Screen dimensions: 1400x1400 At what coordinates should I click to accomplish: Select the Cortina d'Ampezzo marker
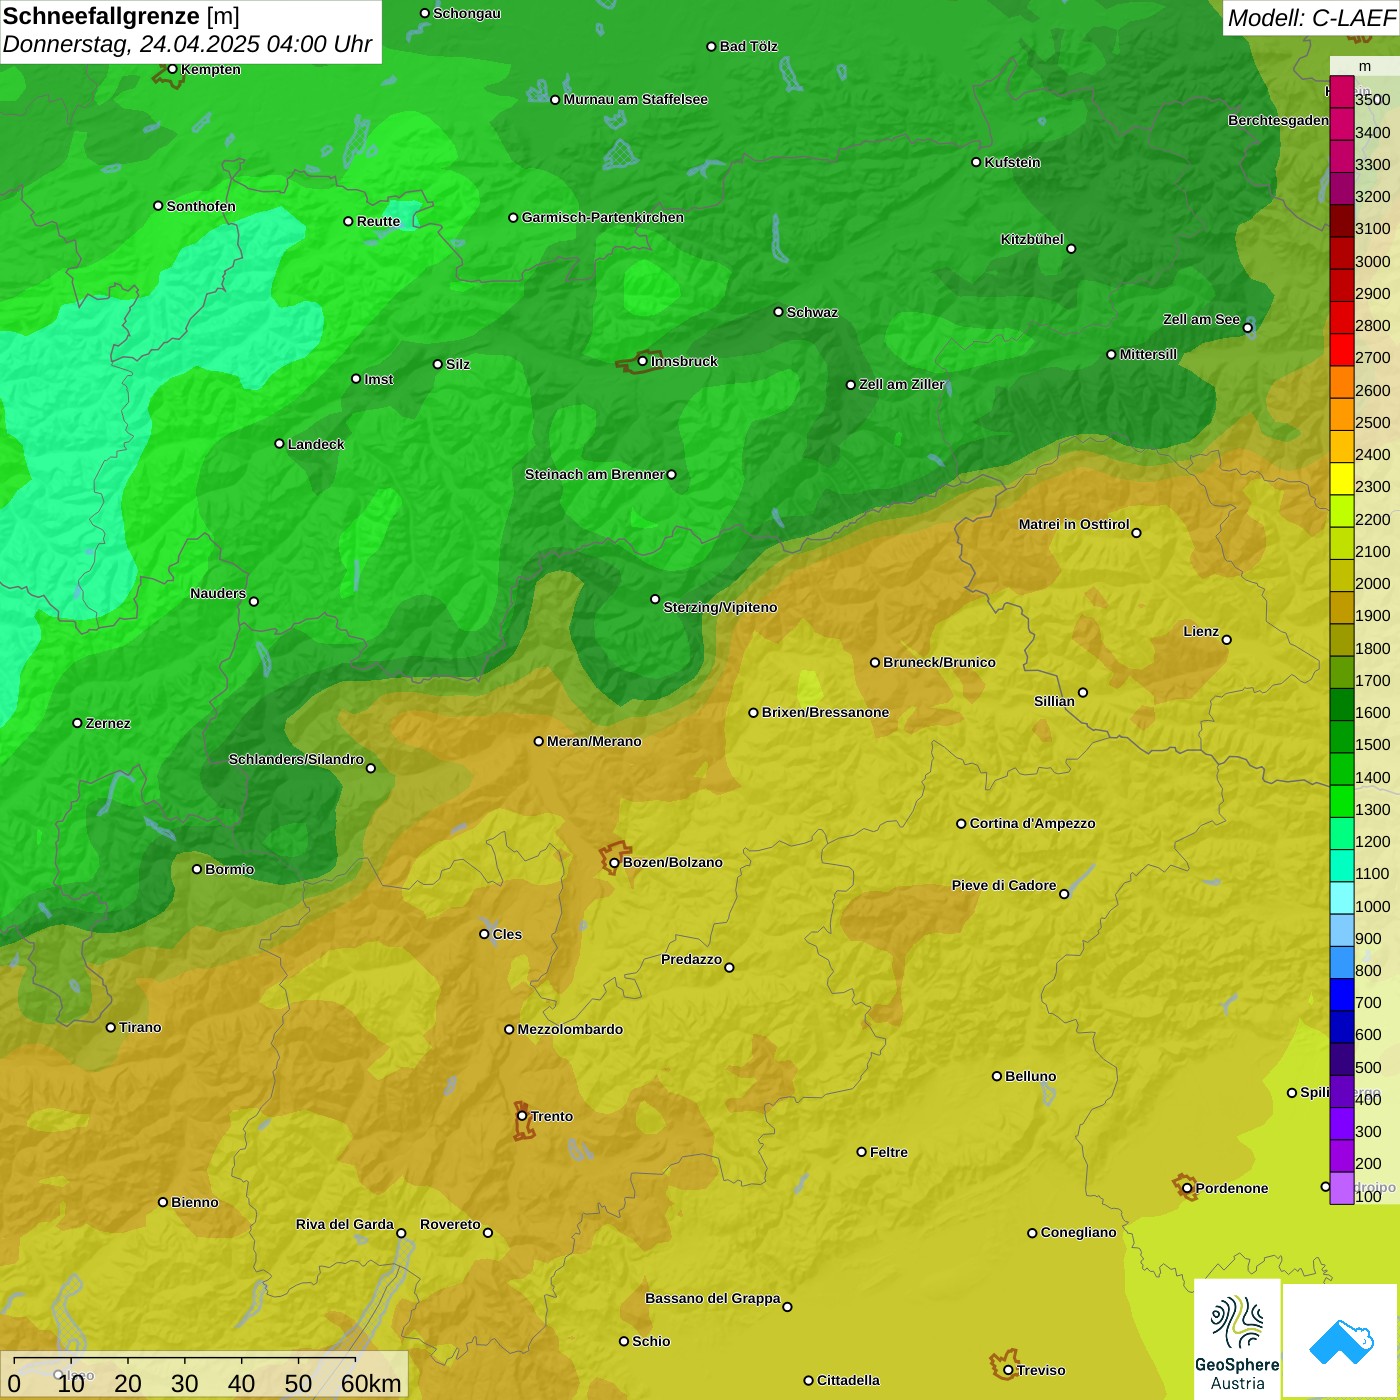(x=961, y=824)
